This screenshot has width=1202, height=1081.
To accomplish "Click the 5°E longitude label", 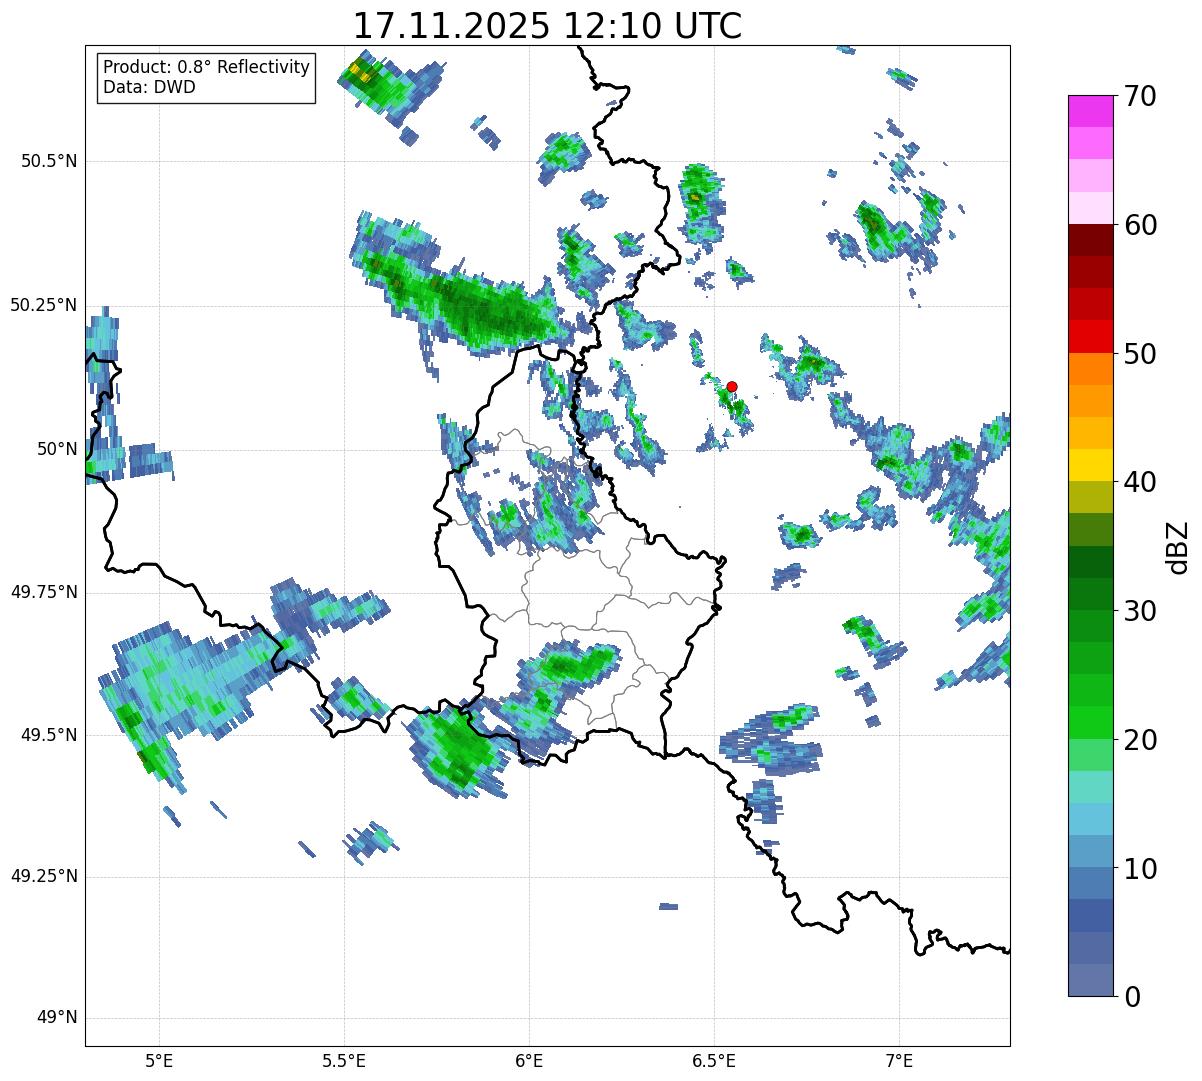I will [159, 1061].
